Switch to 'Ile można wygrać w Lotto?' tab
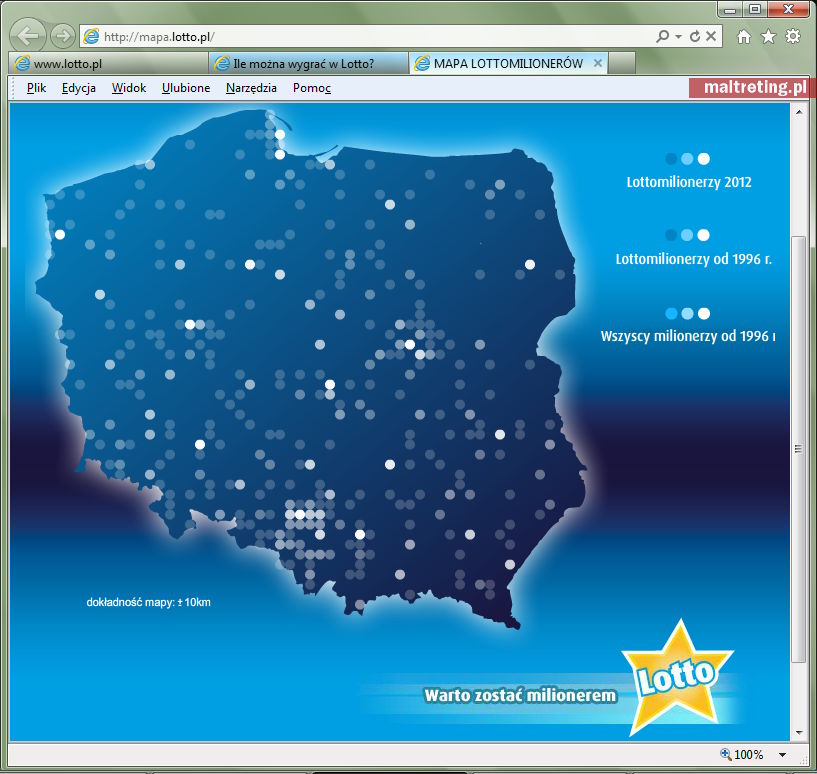This screenshot has height=774, width=817. [x=308, y=64]
